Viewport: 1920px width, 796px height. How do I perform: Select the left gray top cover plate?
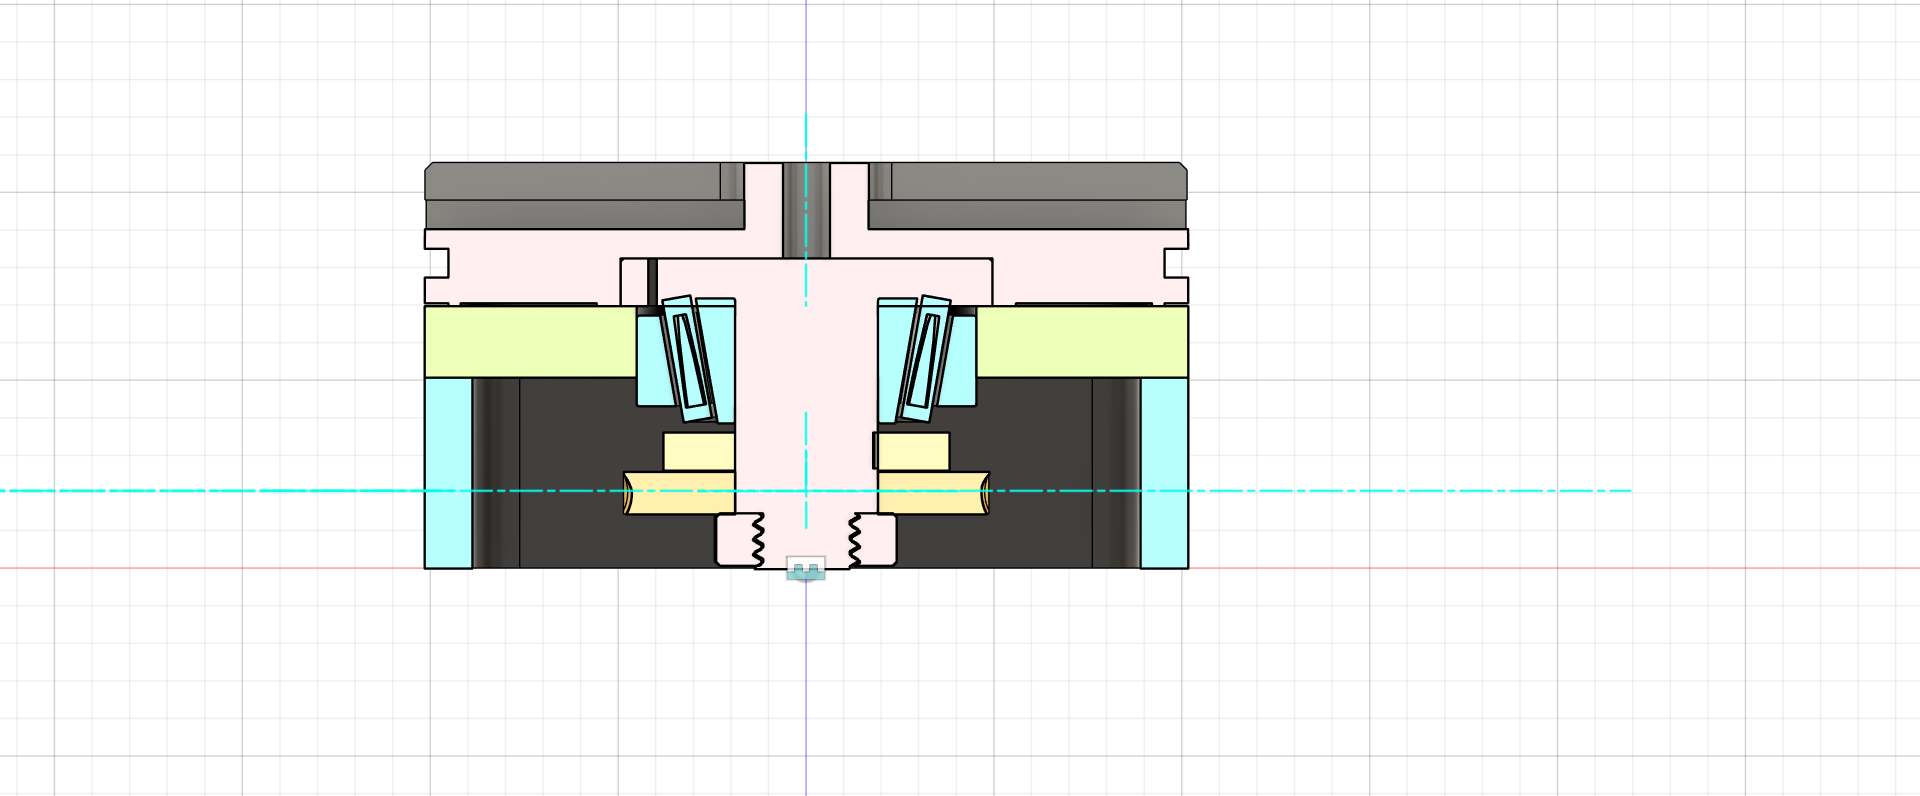click(x=585, y=196)
